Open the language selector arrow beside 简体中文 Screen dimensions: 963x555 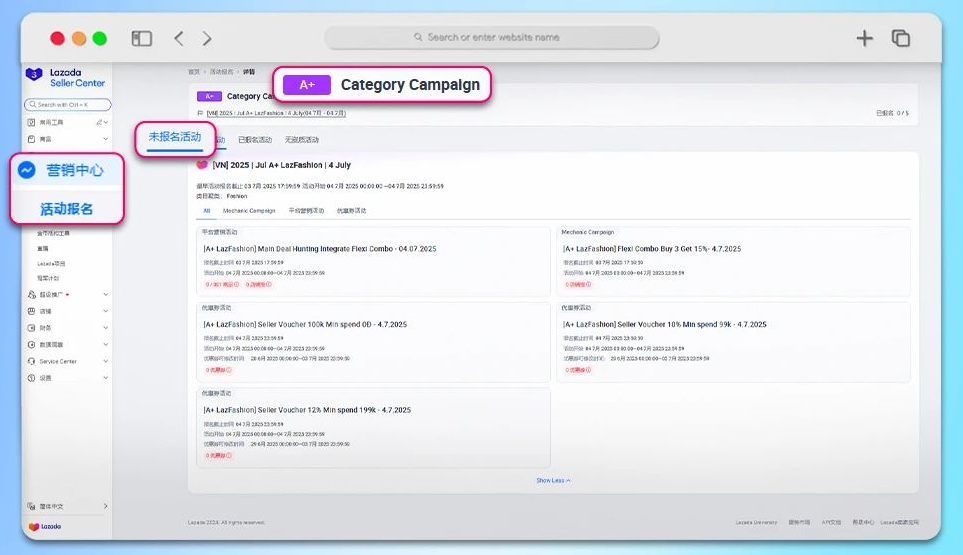(x=106, y=506)
